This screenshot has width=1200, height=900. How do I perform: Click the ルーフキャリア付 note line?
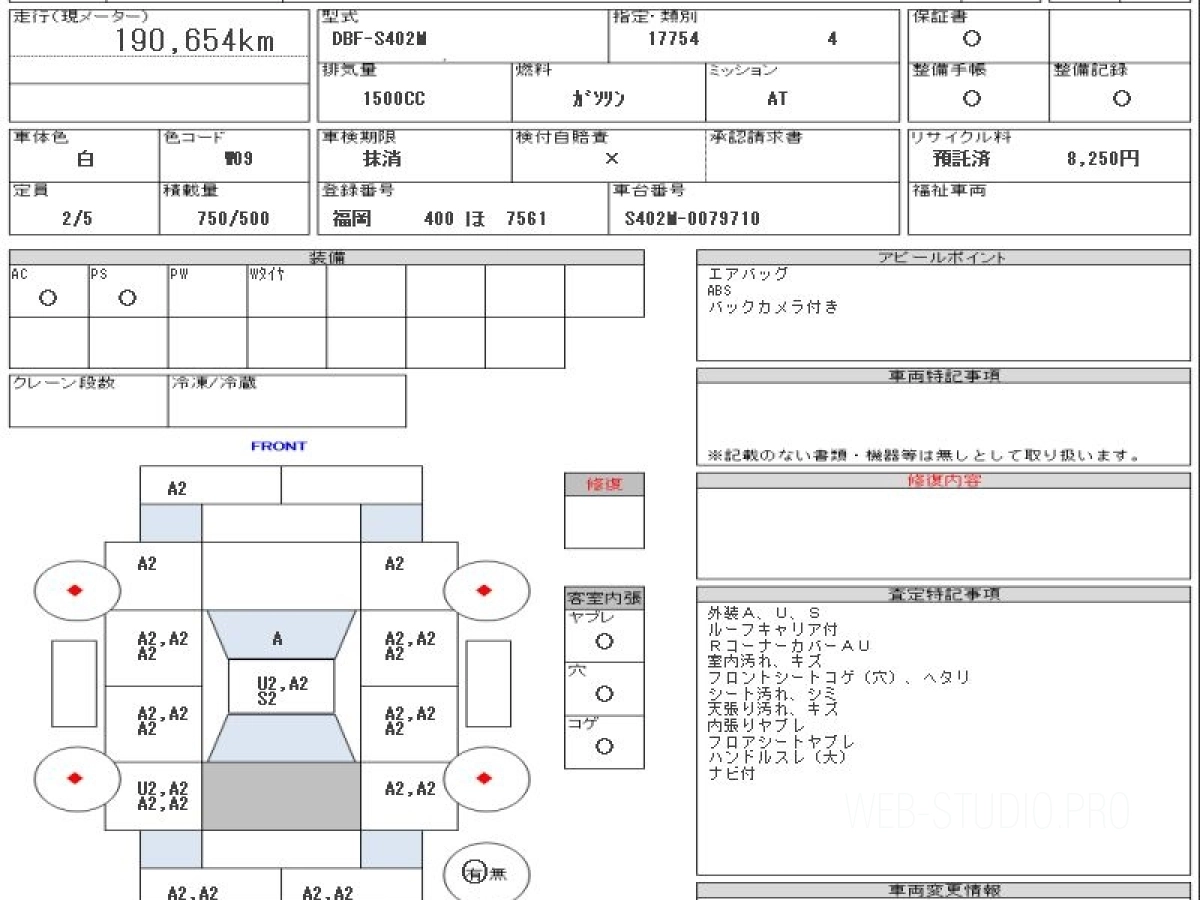pyautogui.click(x=772, y=630)
